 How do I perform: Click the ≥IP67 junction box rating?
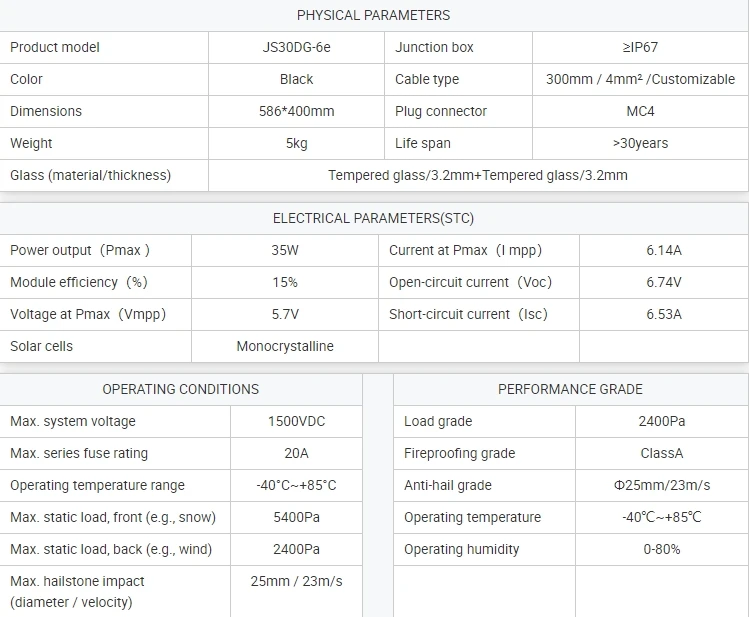(640, 47)
